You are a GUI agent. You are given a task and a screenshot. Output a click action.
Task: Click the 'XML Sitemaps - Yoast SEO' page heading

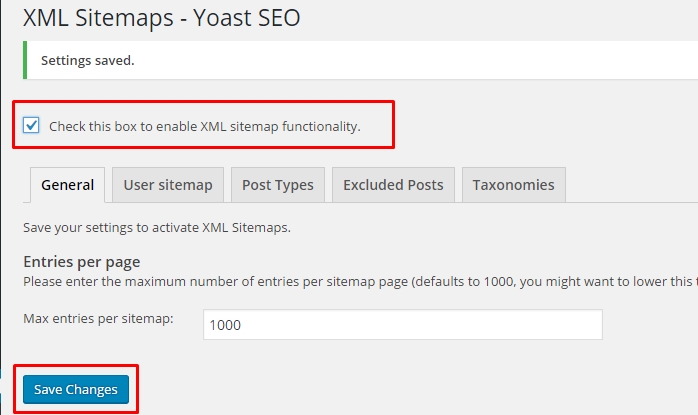(x=162, y=18)
